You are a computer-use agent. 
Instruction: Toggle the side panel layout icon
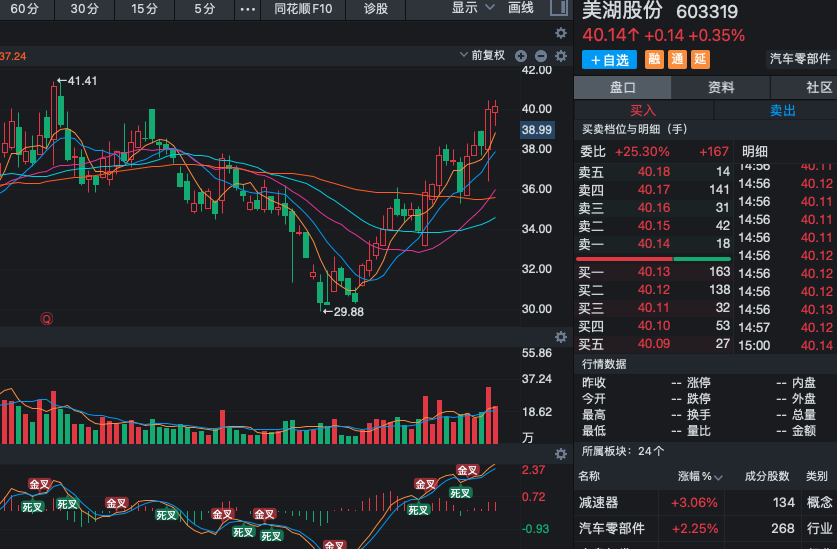pyautogui.click(x=558, y=7)
